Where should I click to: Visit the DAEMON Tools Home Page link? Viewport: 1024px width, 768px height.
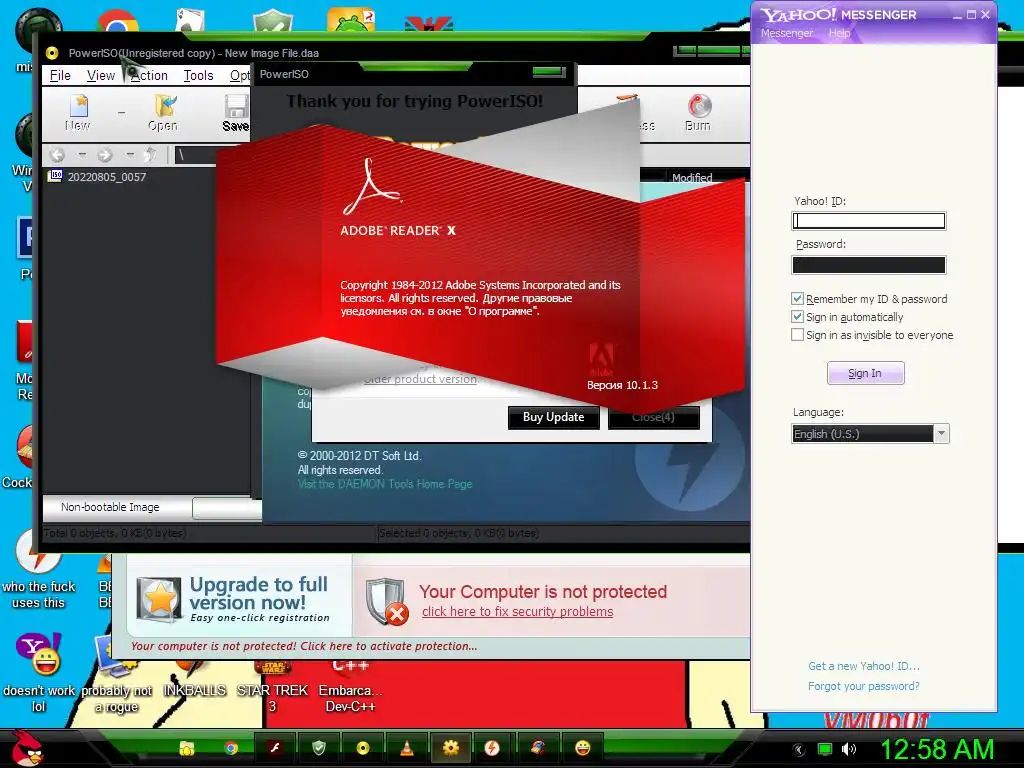385,484
